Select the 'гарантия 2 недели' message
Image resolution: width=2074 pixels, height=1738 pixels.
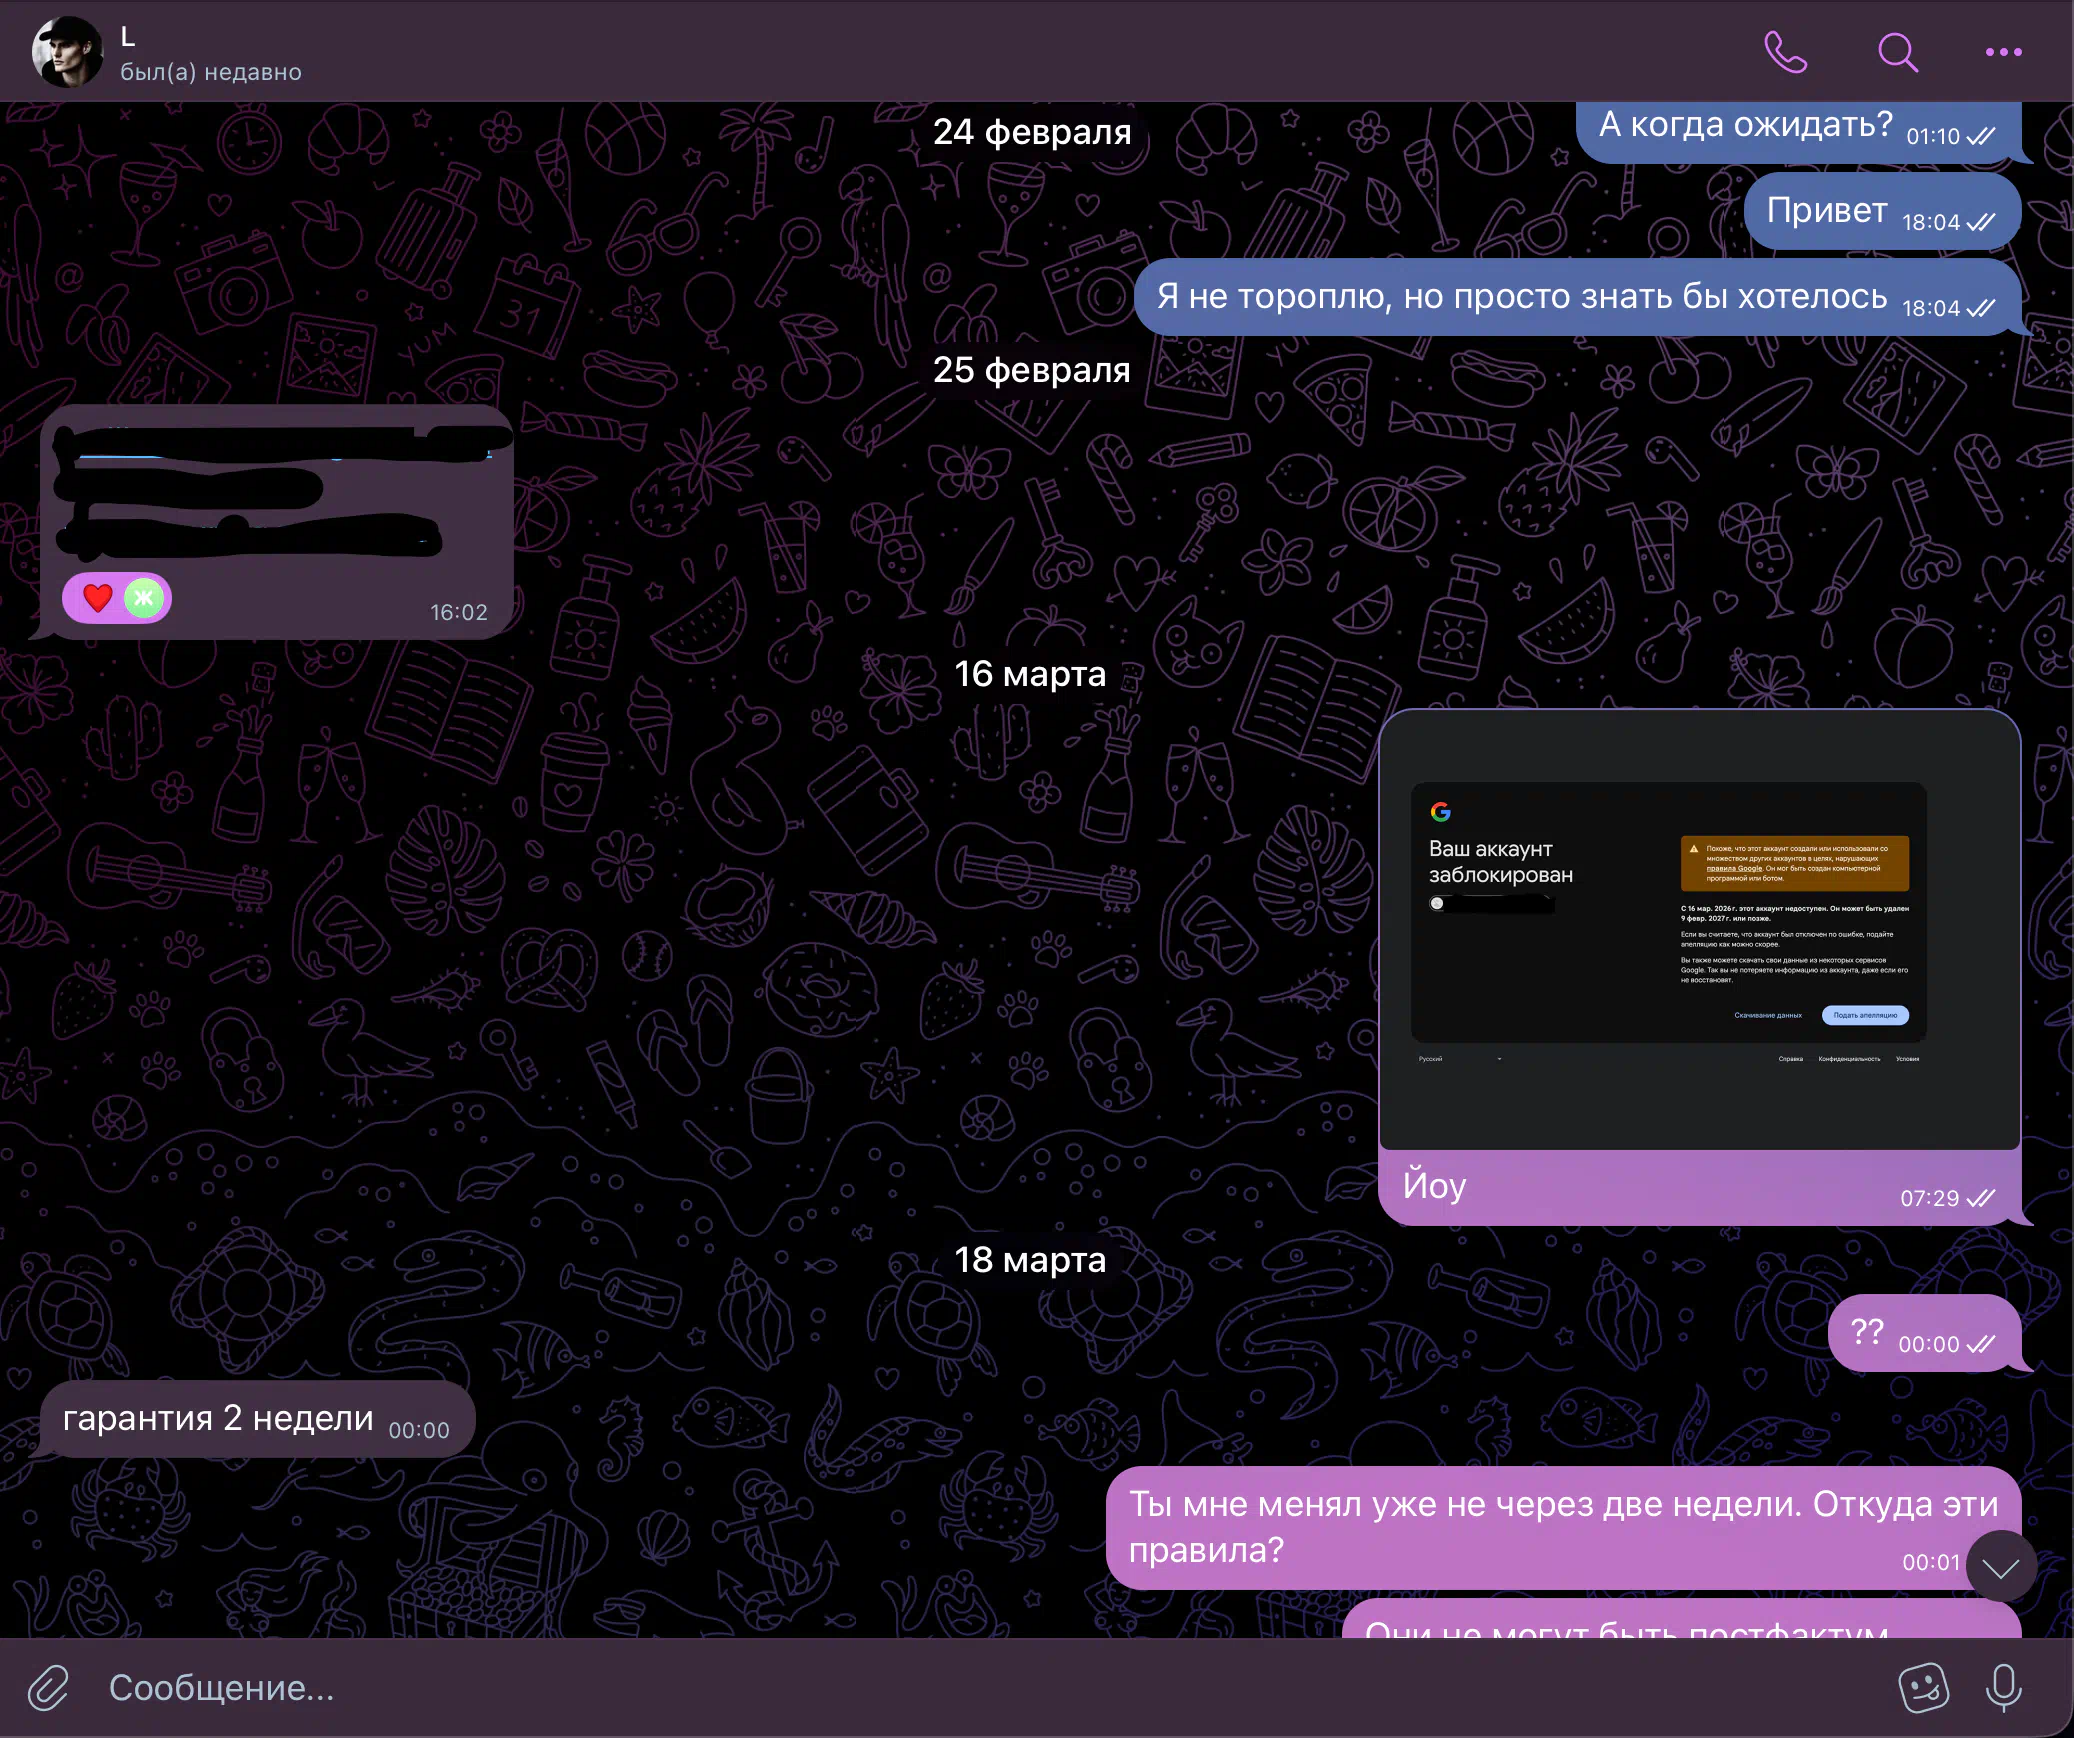[218, 1418]
